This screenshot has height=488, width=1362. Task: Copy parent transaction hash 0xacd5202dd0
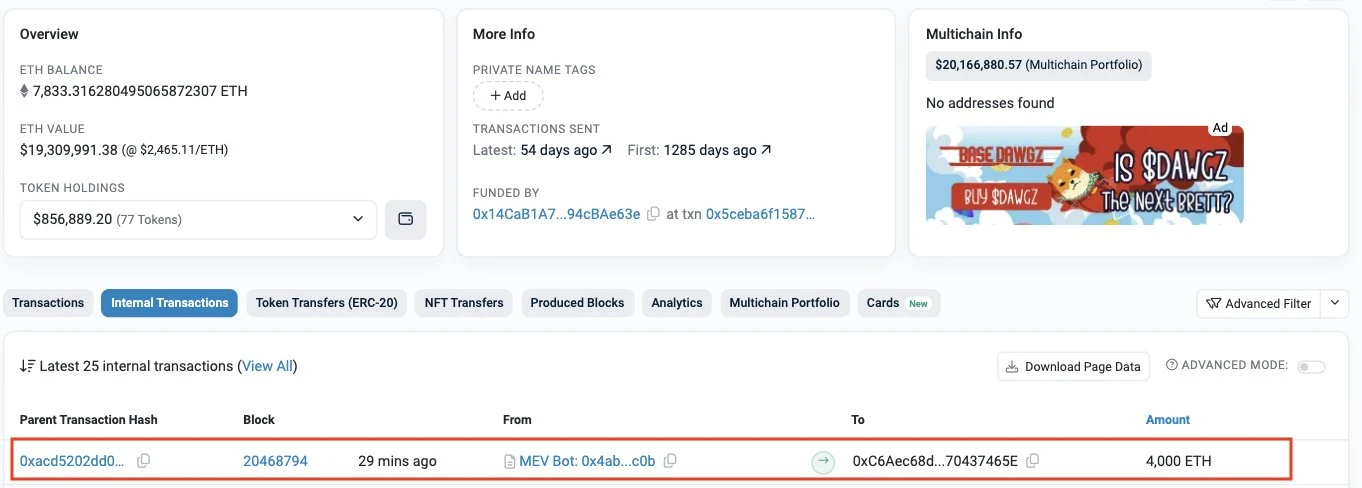(143, 461)
